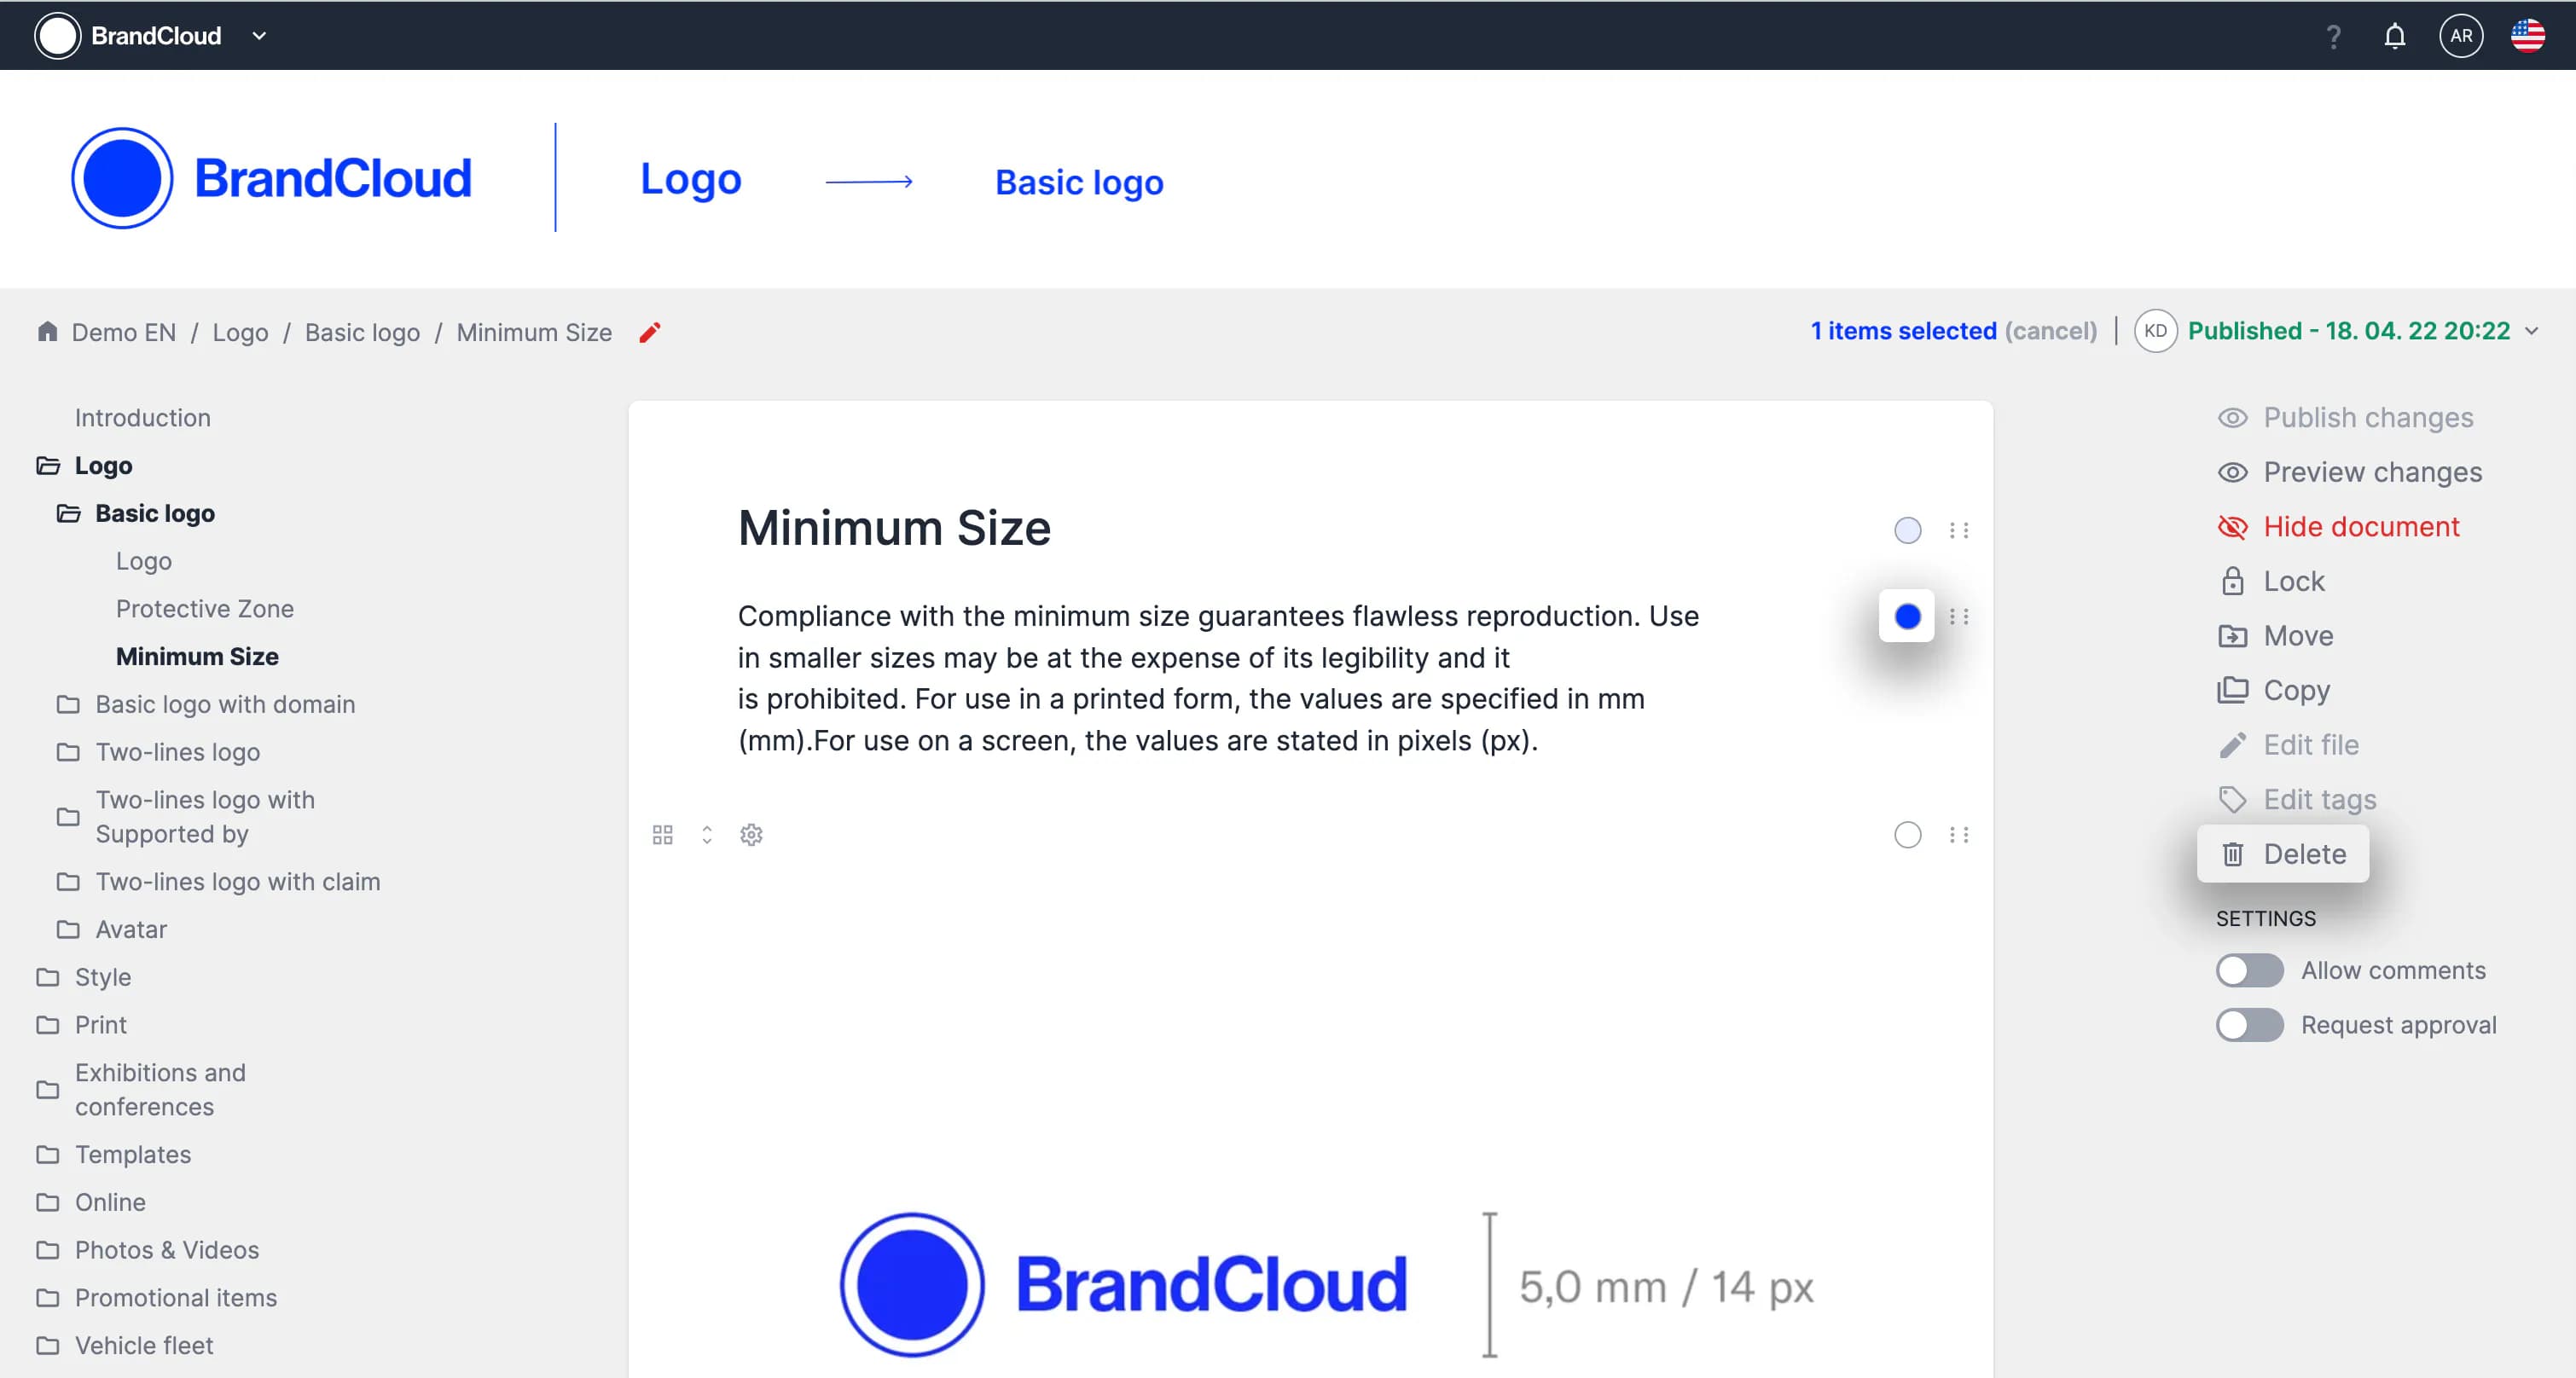Image resolution: width=2576 pixels, height=1378 pixels.
Task: Click the up-down reorder arrows on the image block
Action: point(707,834)
